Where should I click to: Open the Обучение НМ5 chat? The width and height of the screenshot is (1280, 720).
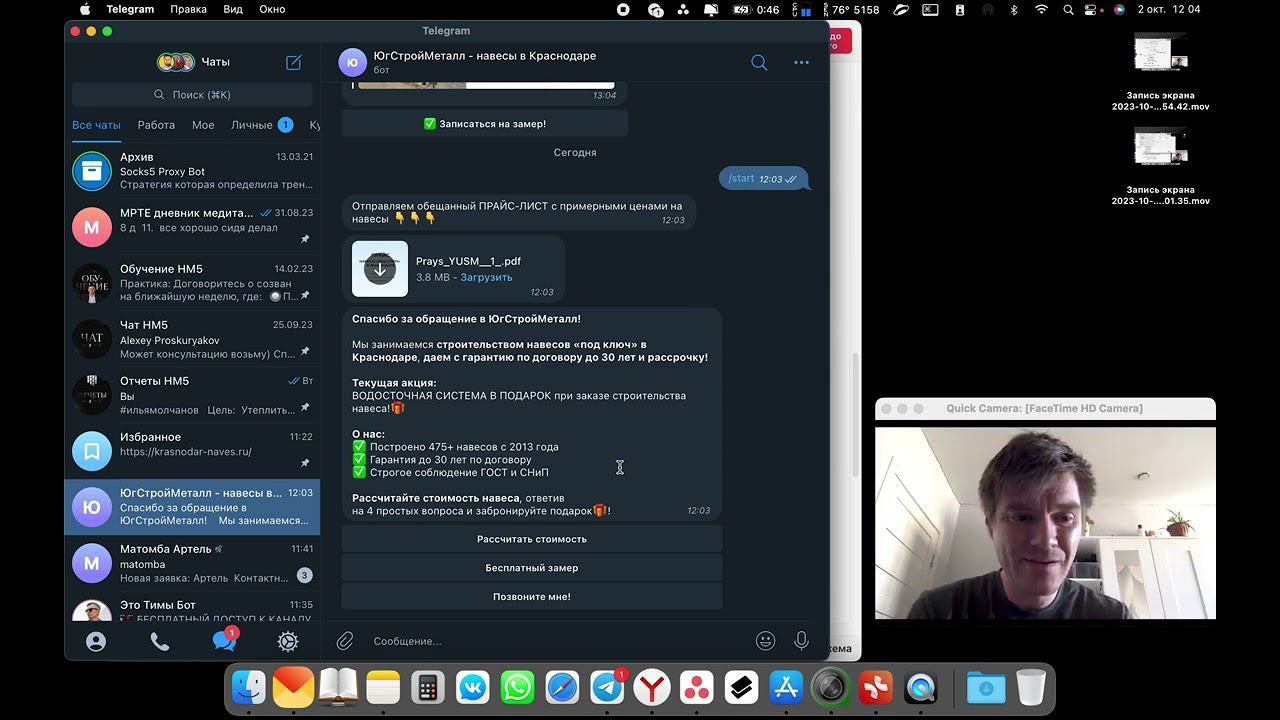click(192, 283)
